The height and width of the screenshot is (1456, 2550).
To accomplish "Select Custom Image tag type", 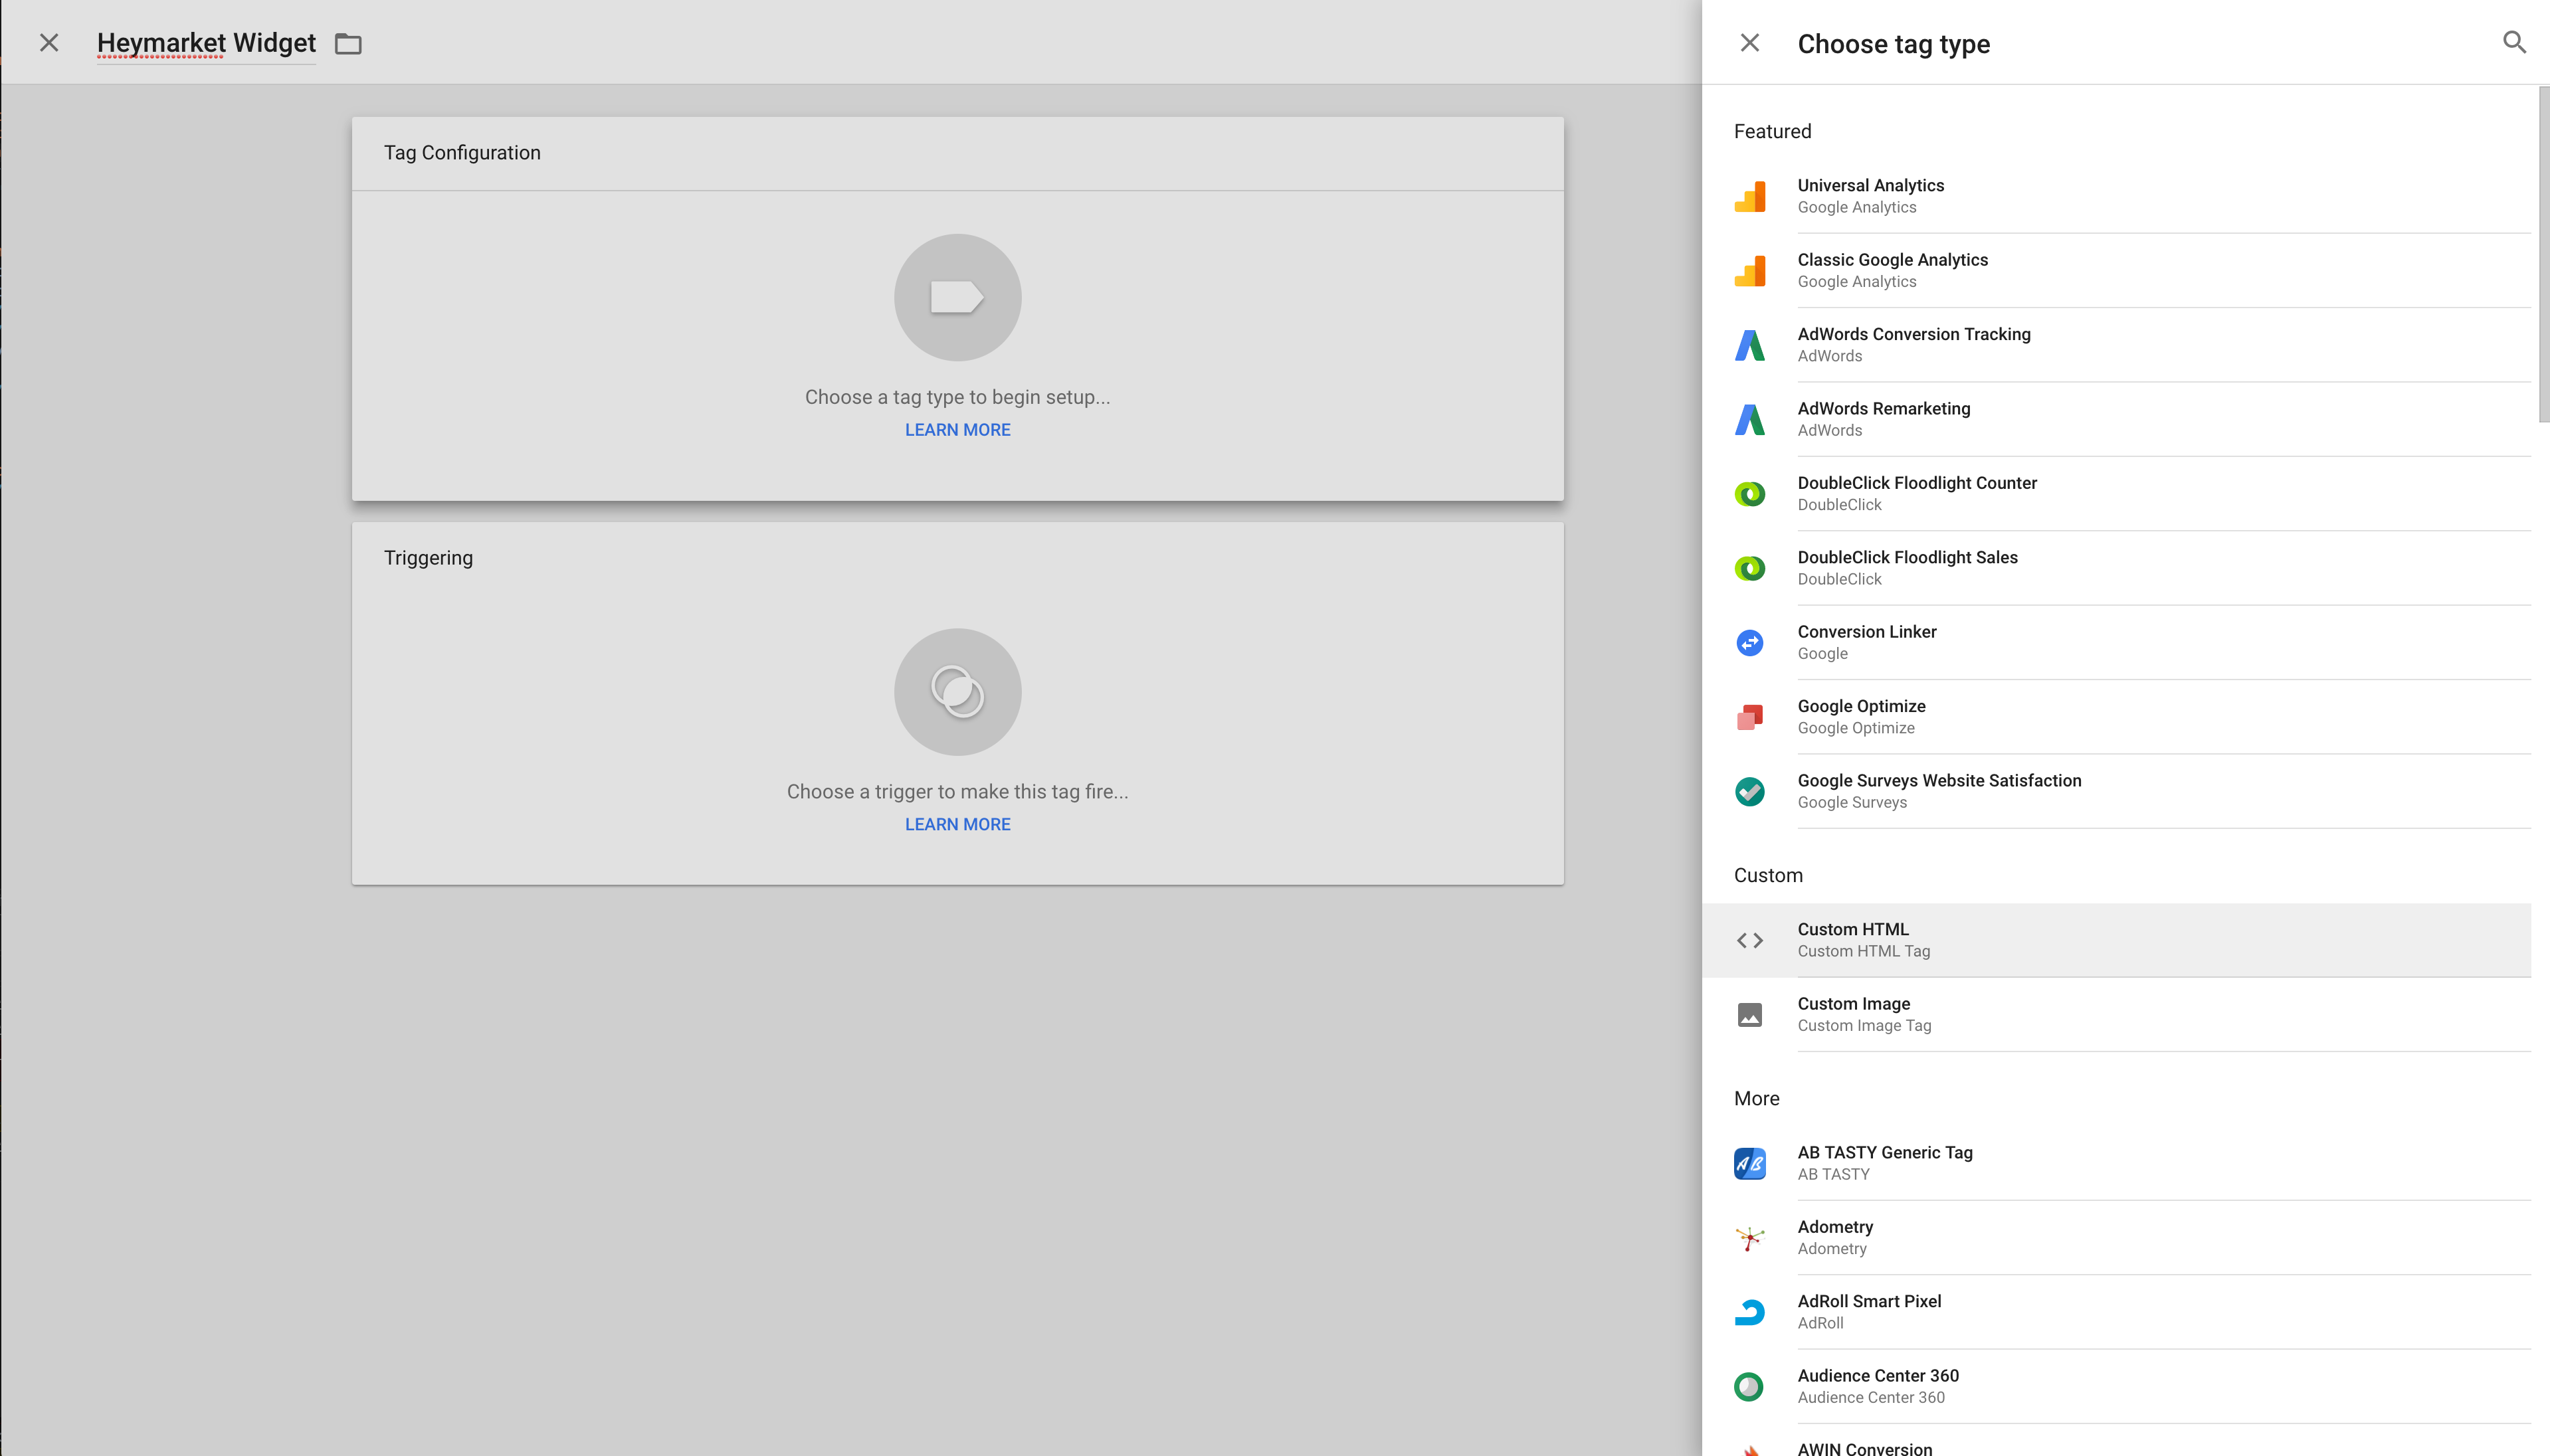I will click(x=2116, y=1015).
